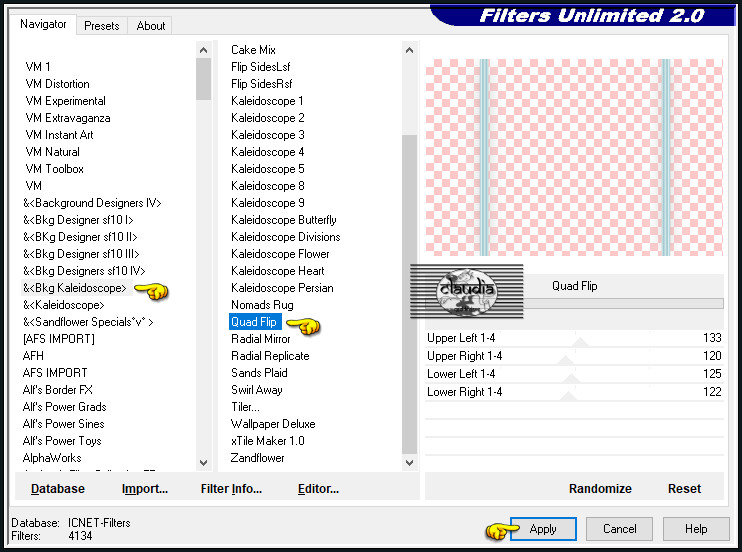Click category list scroll up arrow
This screenshot has height=552, width=742.
[203, 50]
